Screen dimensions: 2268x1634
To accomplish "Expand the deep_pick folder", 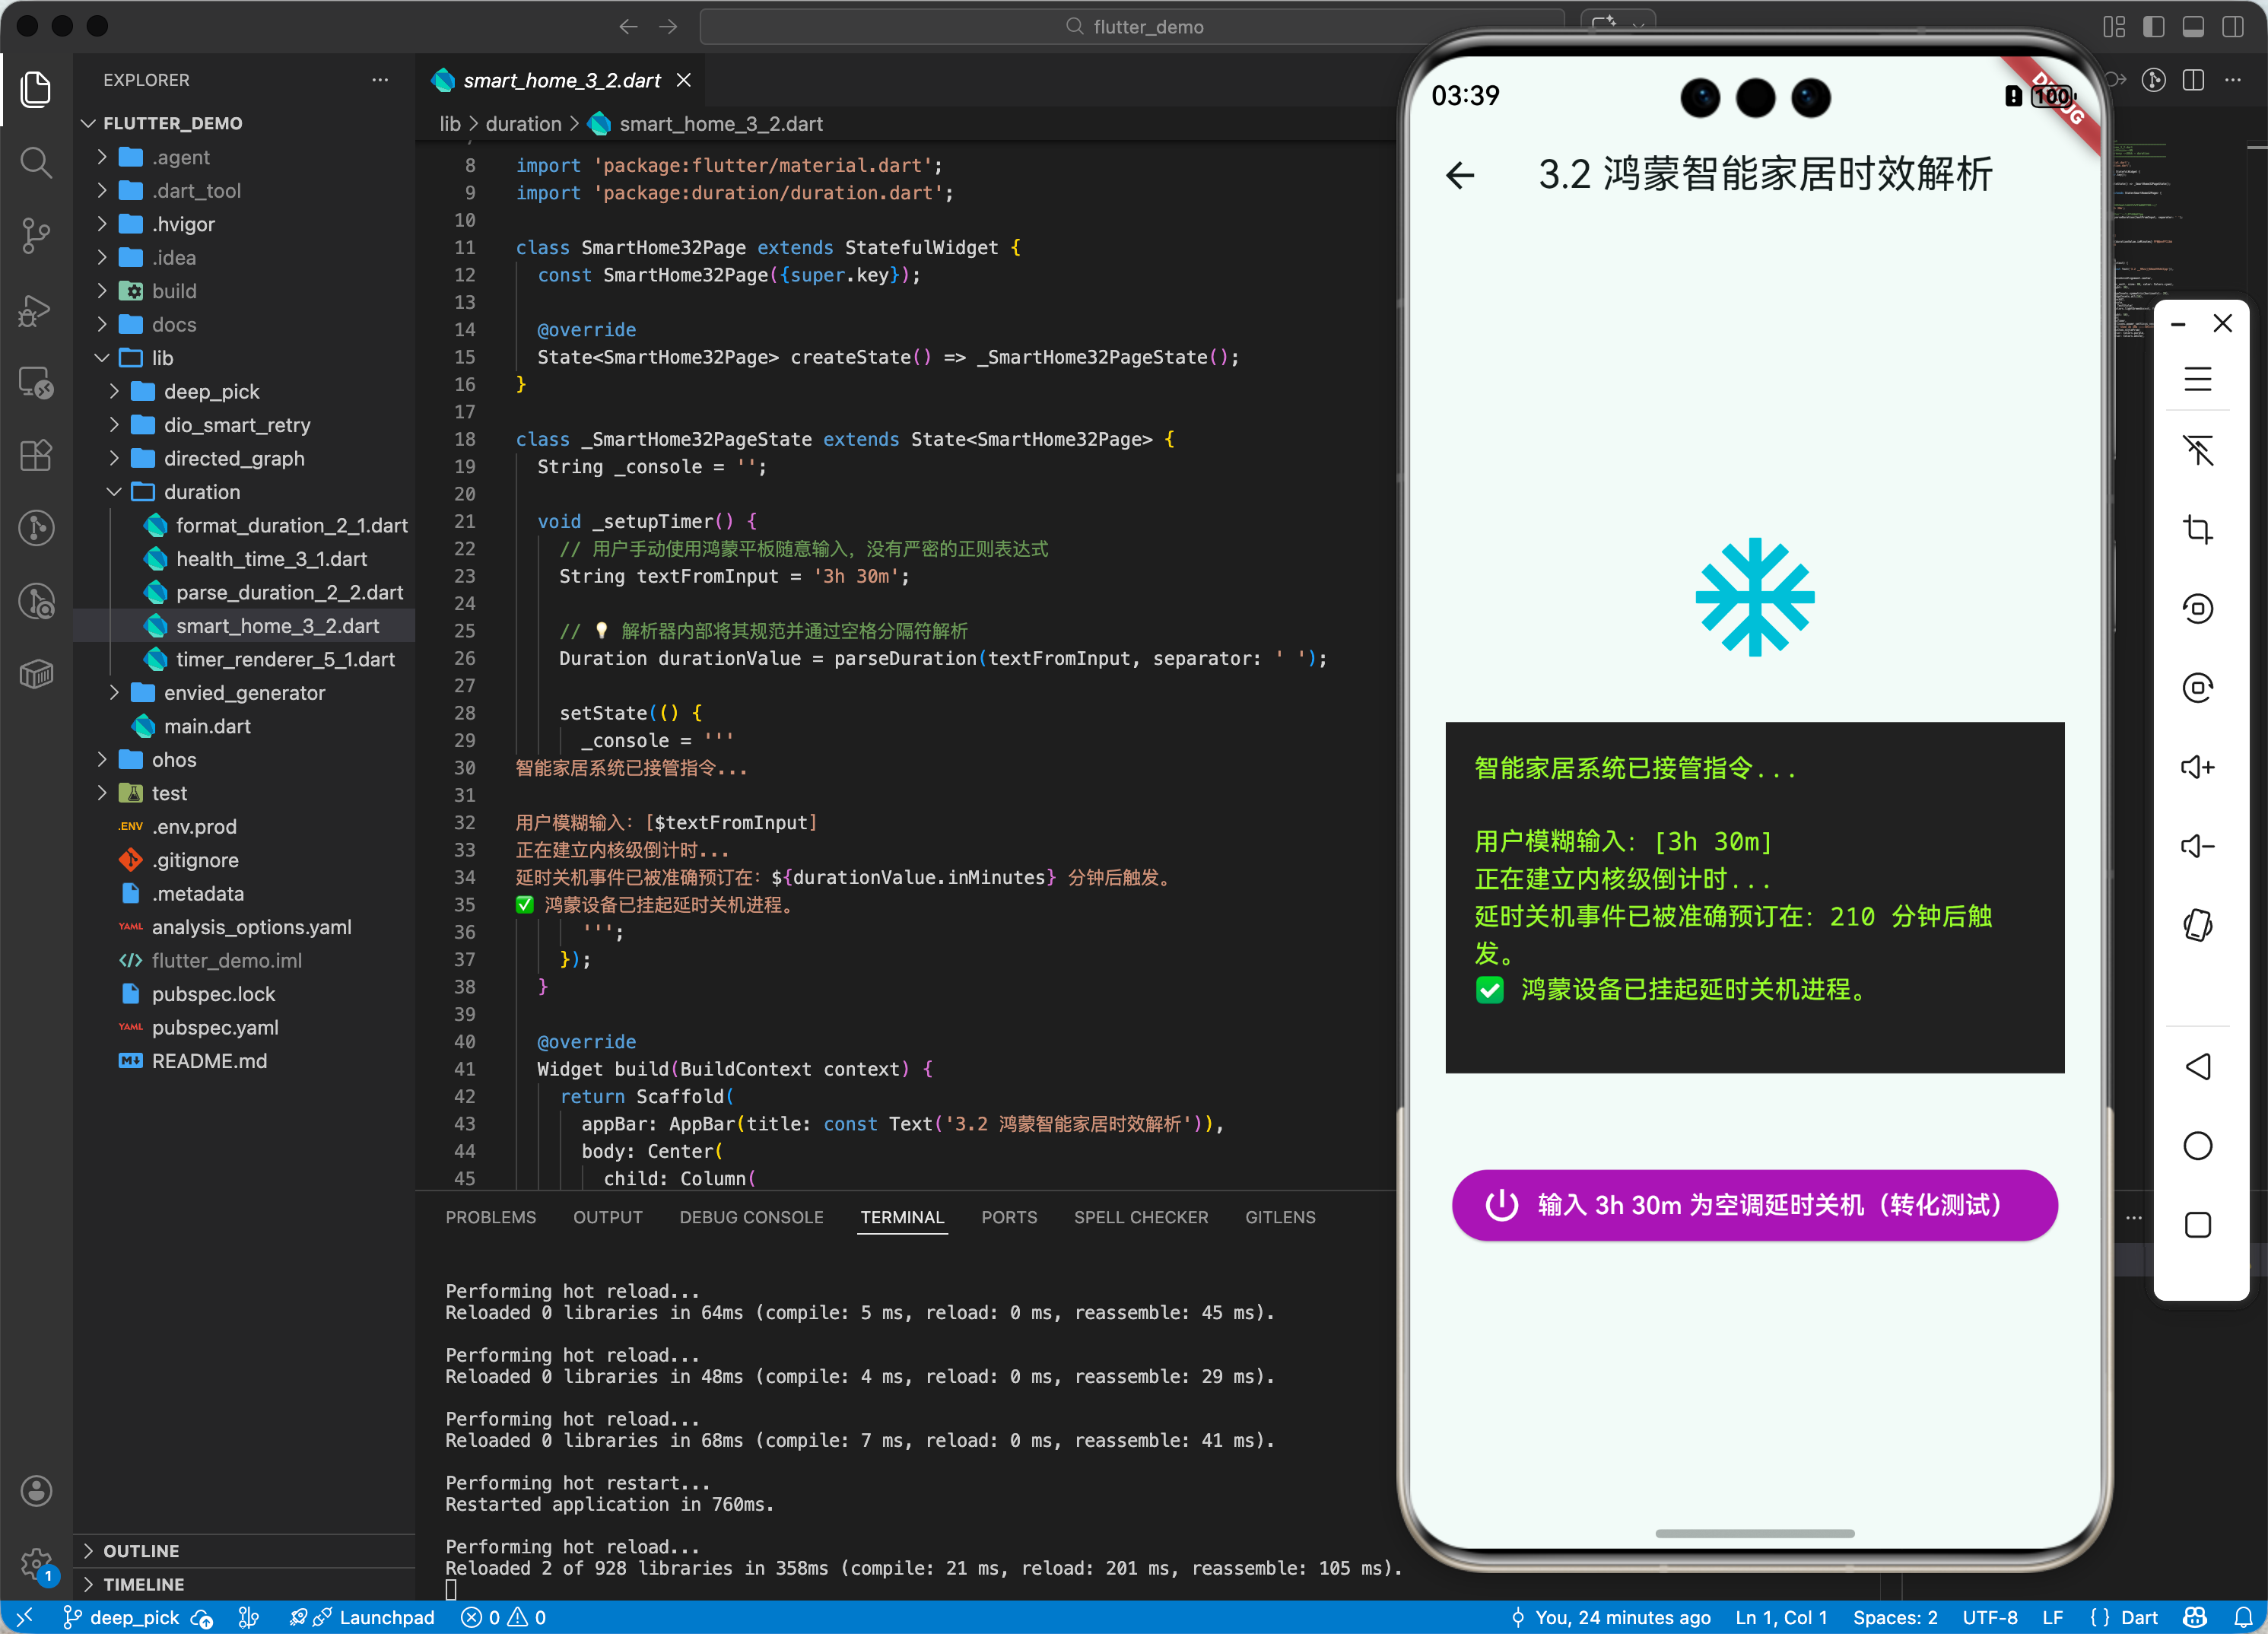I will 211,391.
